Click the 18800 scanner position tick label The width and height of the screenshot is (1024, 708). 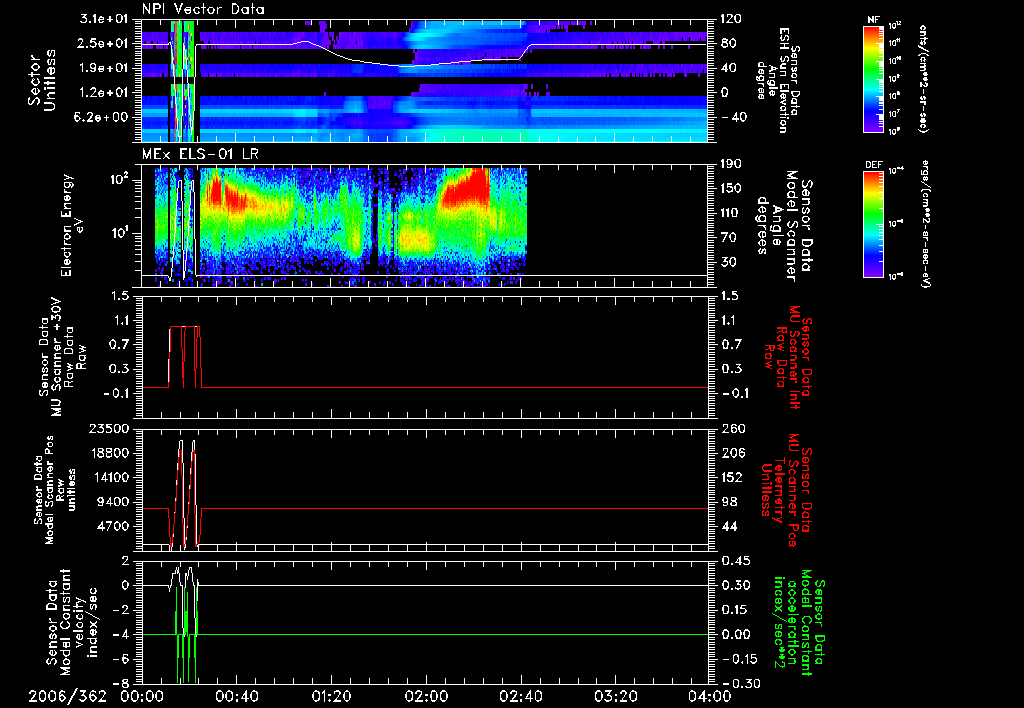tap(108, 453)
